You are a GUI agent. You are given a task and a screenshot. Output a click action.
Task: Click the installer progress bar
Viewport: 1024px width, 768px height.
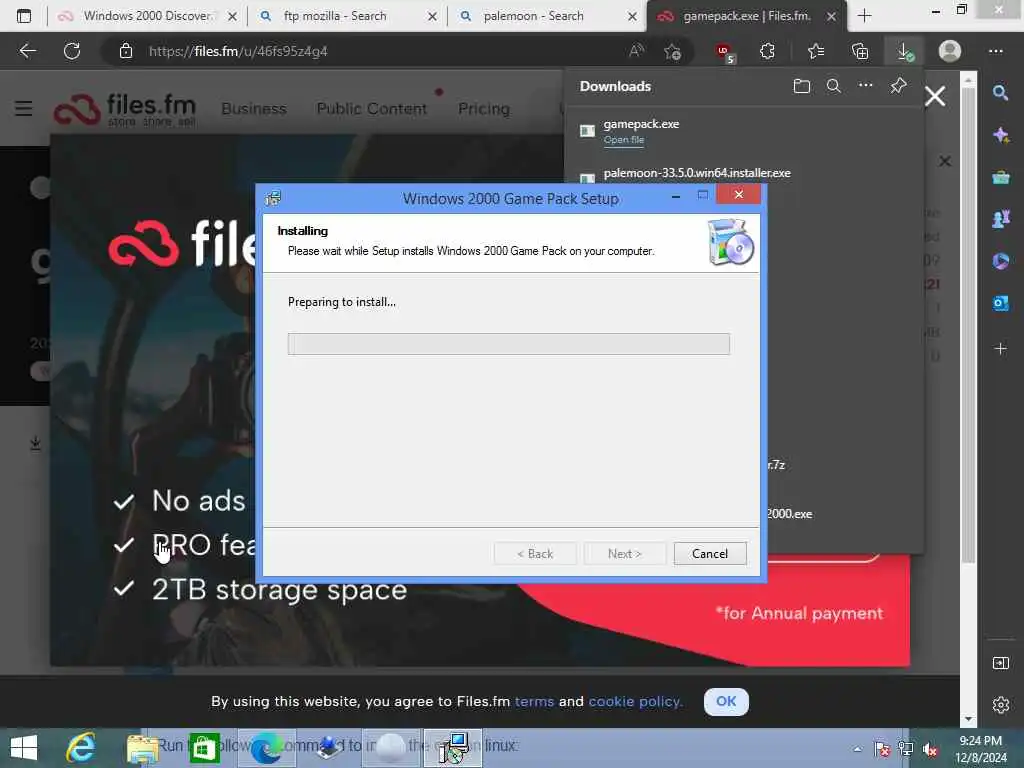click(509, 344)
